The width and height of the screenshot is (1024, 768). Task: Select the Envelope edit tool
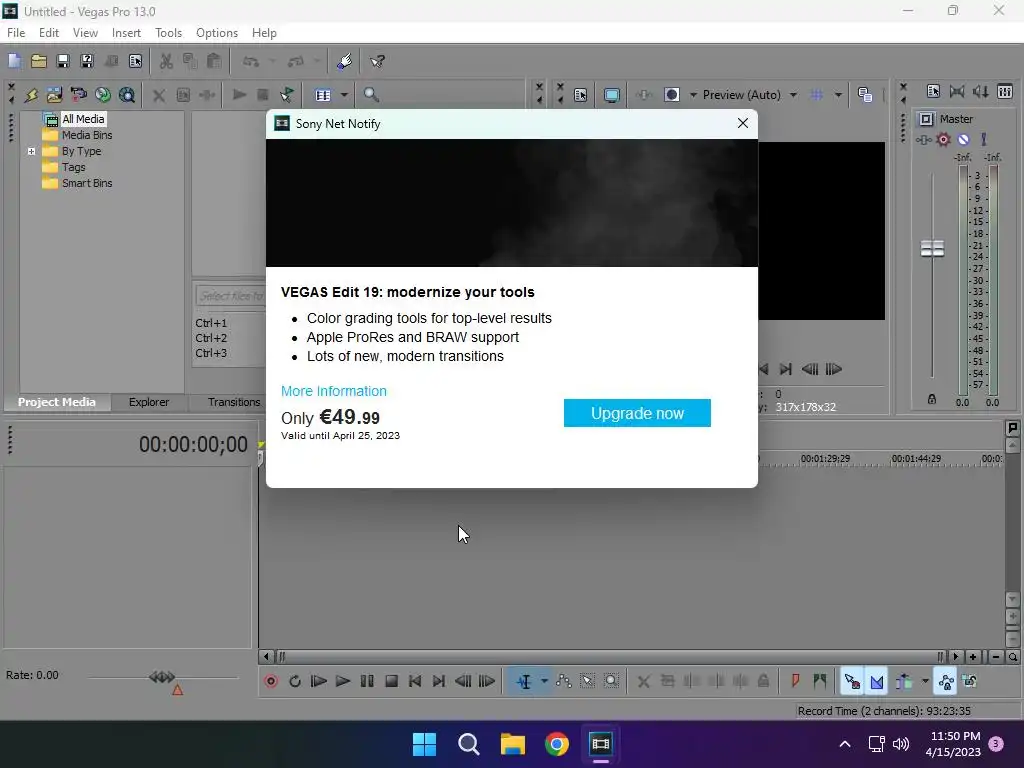click(x=564, y=682)
